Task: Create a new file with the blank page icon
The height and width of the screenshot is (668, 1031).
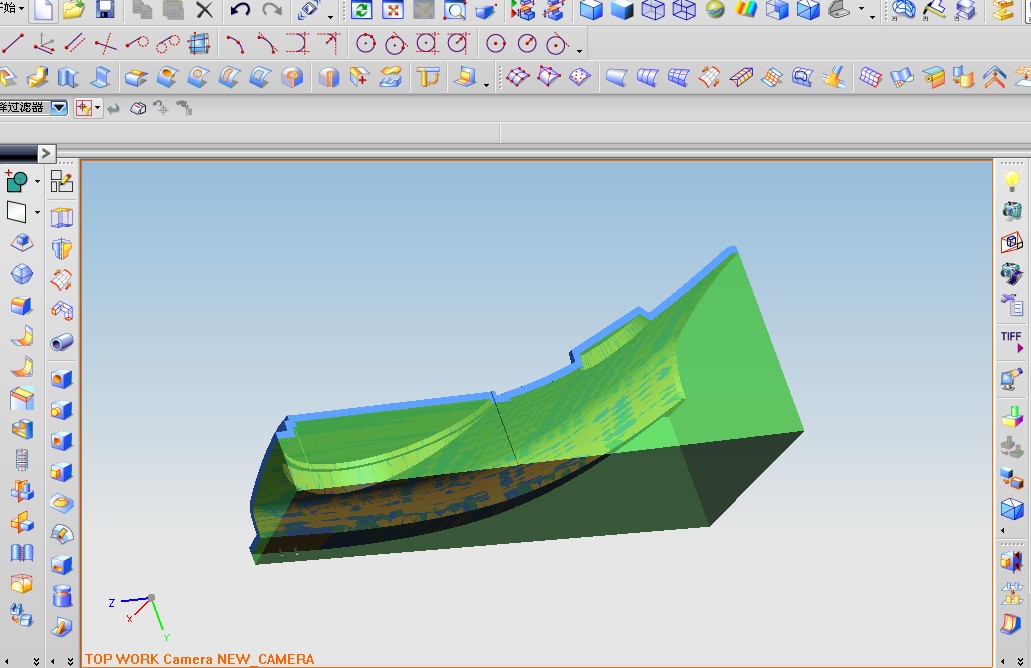Action: pyautogui.click(x=43, y=9)
